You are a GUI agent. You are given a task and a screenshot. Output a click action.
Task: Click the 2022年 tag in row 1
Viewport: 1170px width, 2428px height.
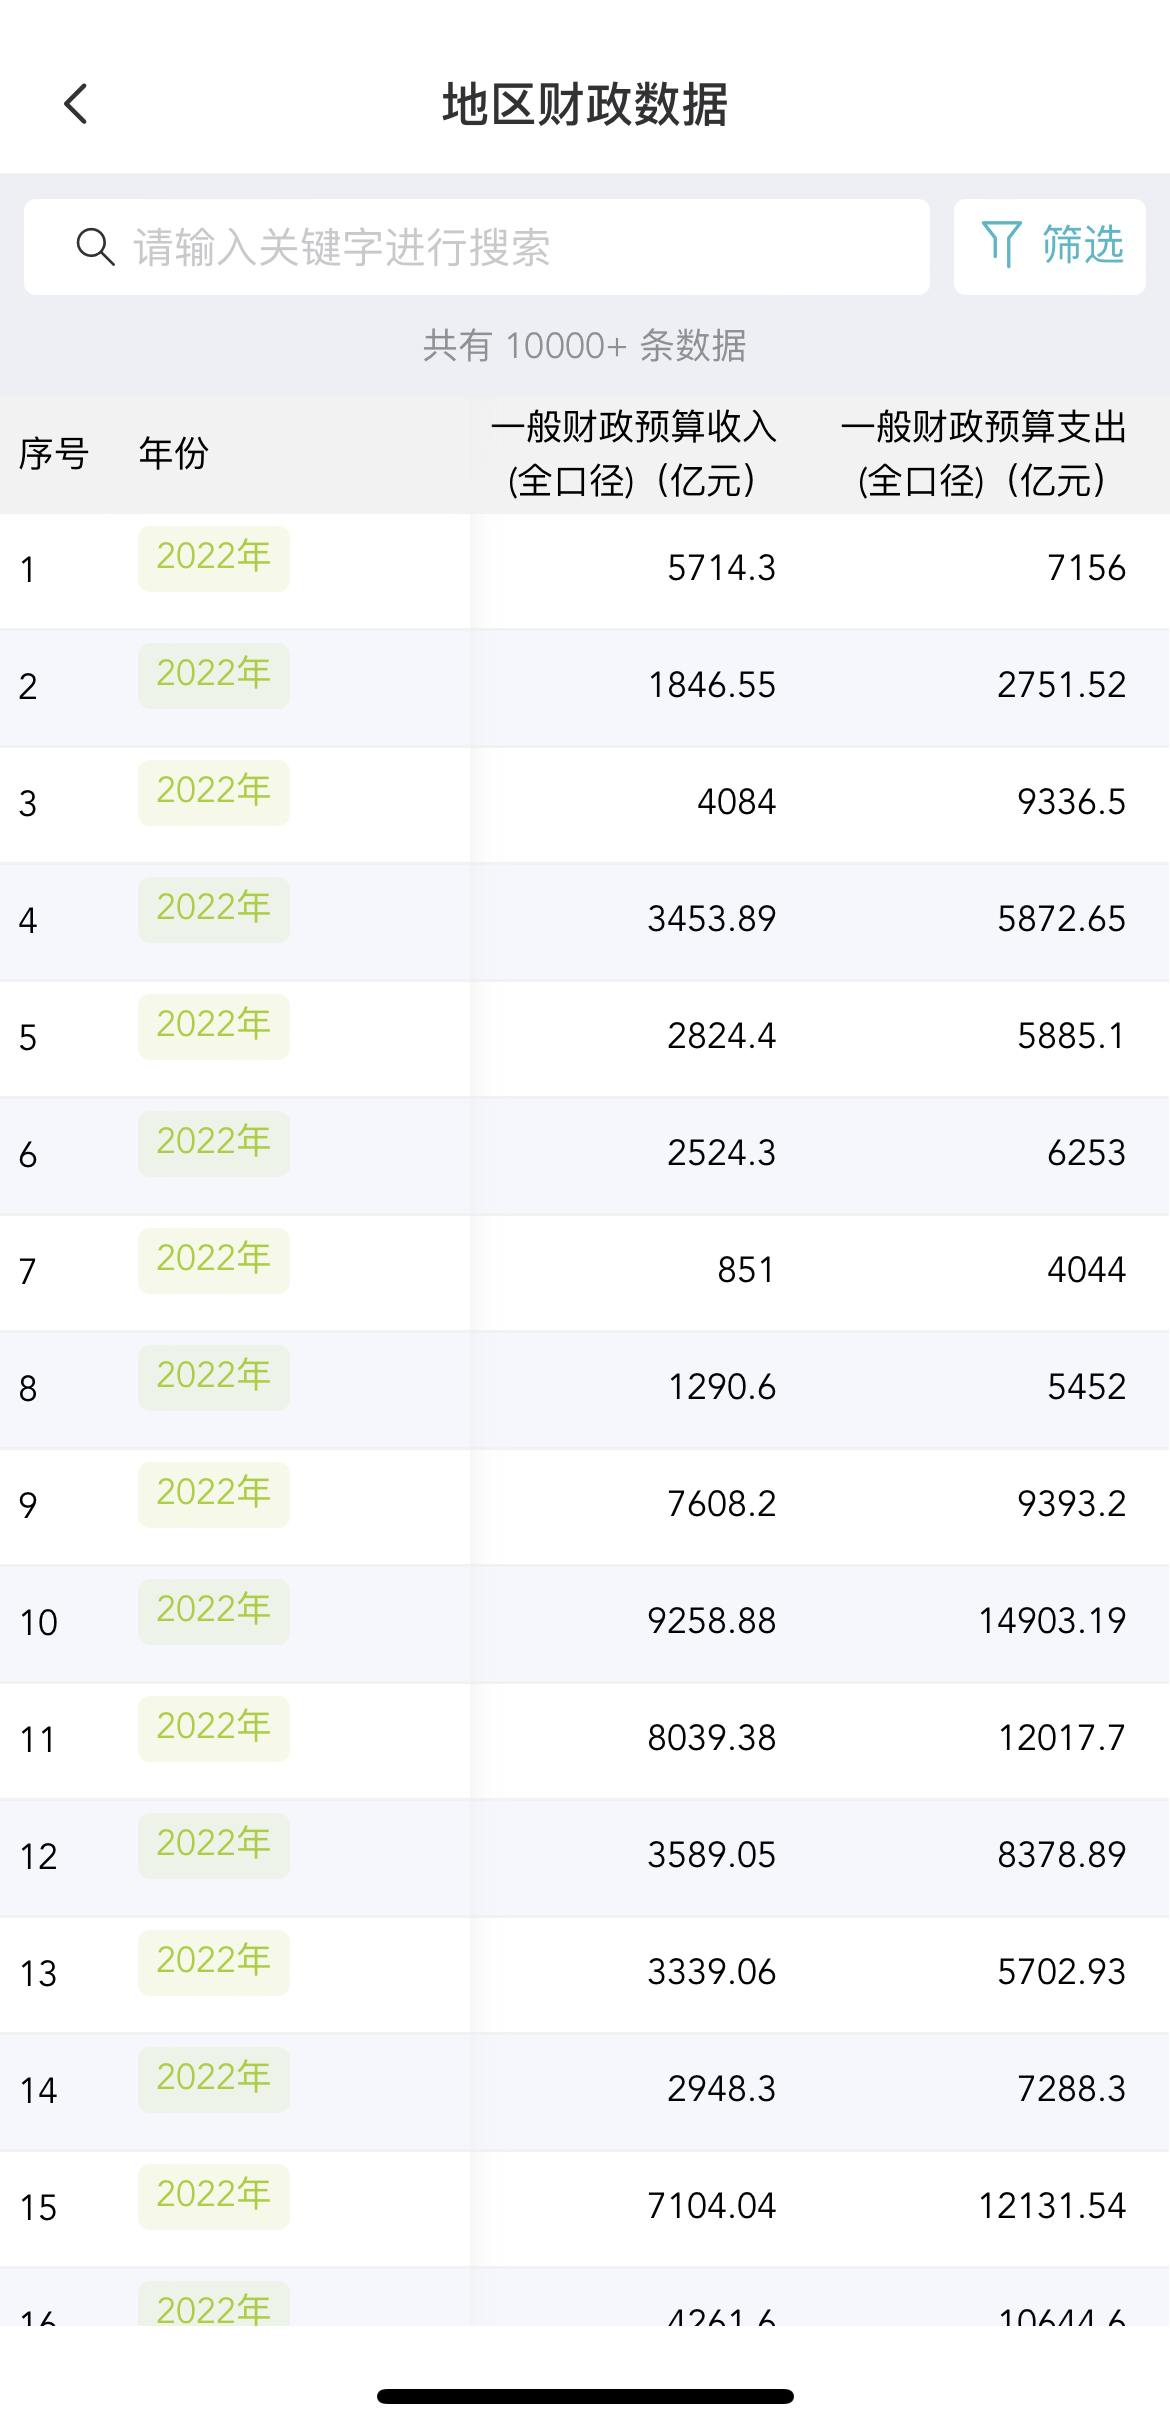pos(214,558)
